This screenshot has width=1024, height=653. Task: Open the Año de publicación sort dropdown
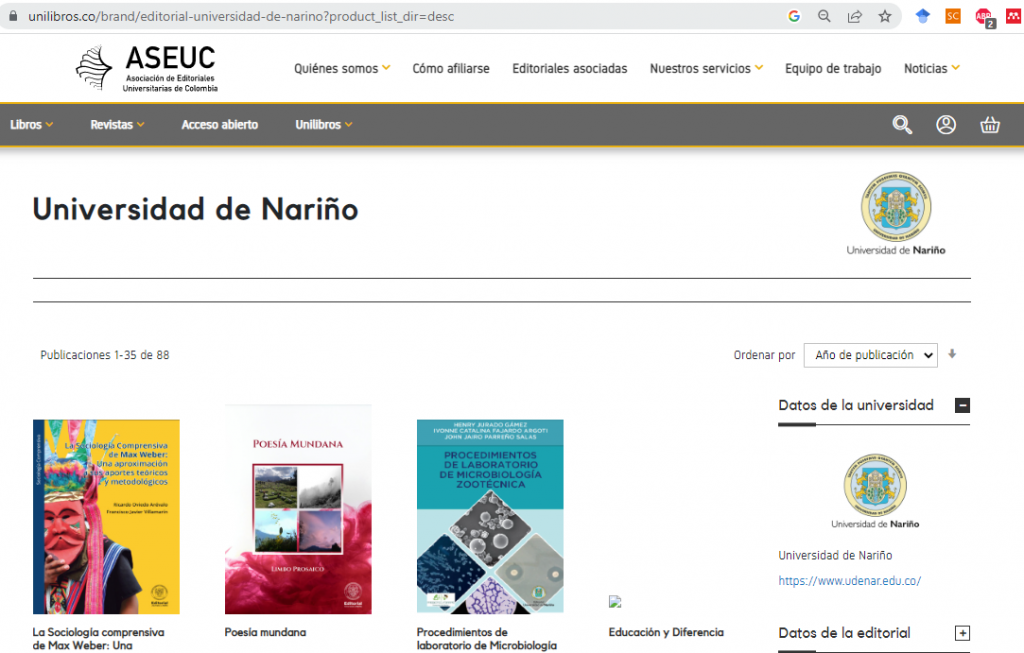(x=871, y=355)
